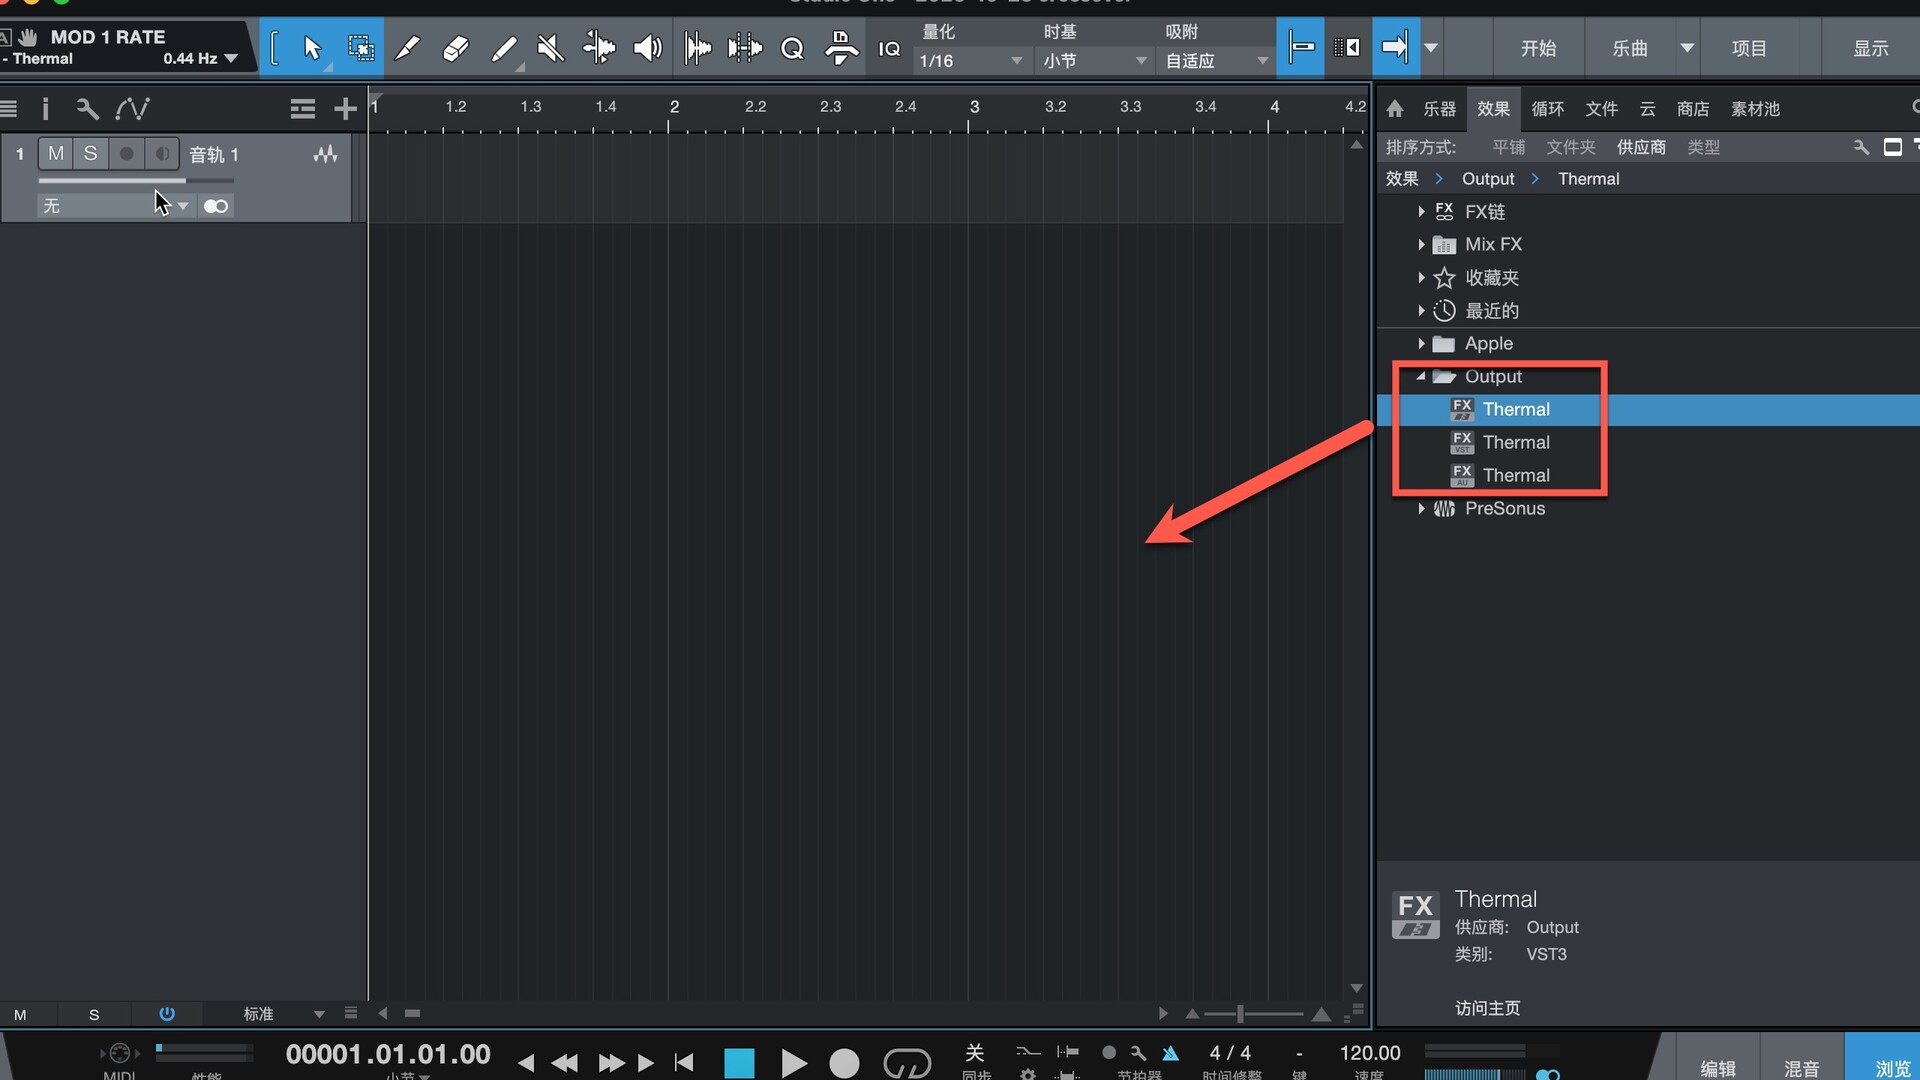Switch to the 循环 browser tab
1920x1080 pixels.
click(1547, 109)
